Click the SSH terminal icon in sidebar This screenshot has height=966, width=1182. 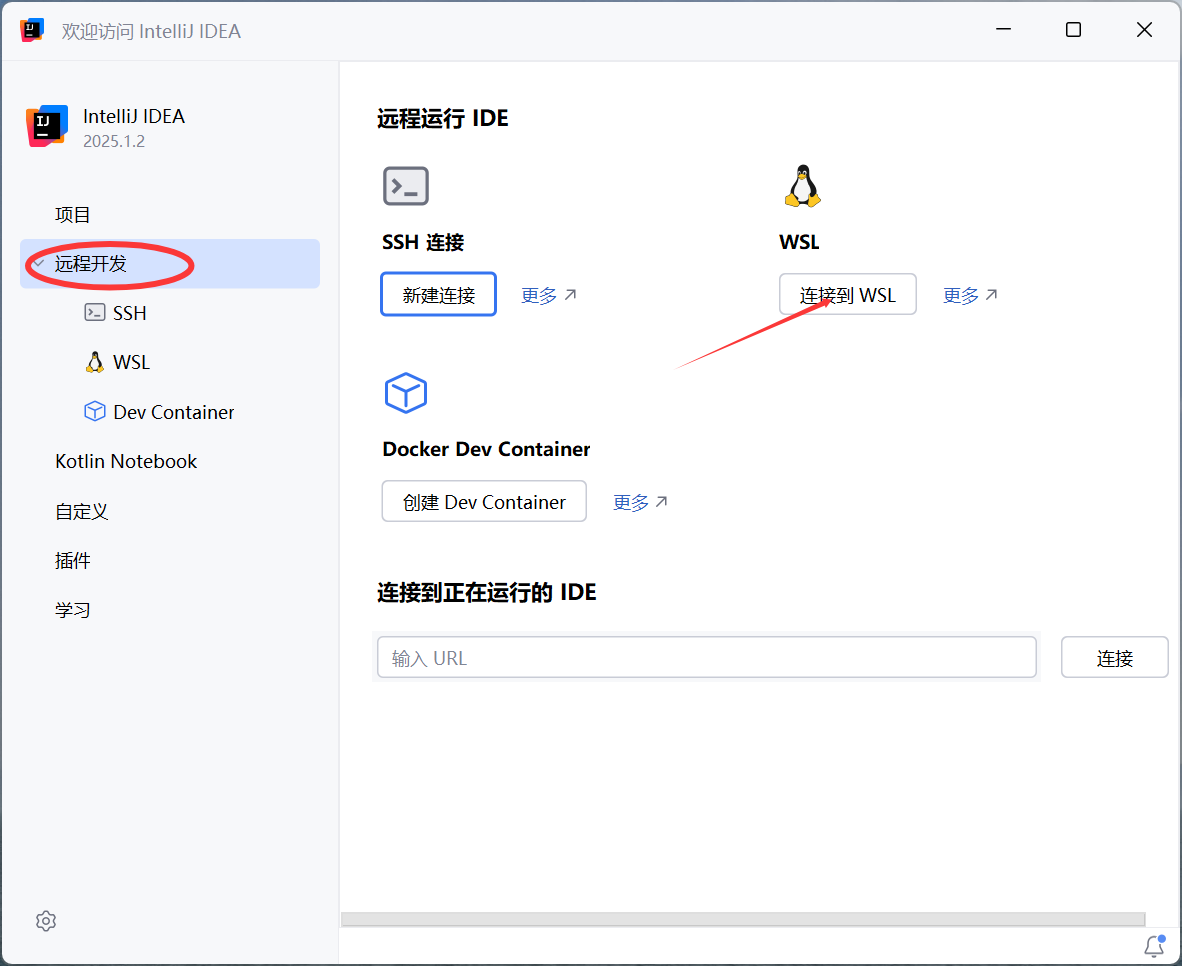(95, 312)
